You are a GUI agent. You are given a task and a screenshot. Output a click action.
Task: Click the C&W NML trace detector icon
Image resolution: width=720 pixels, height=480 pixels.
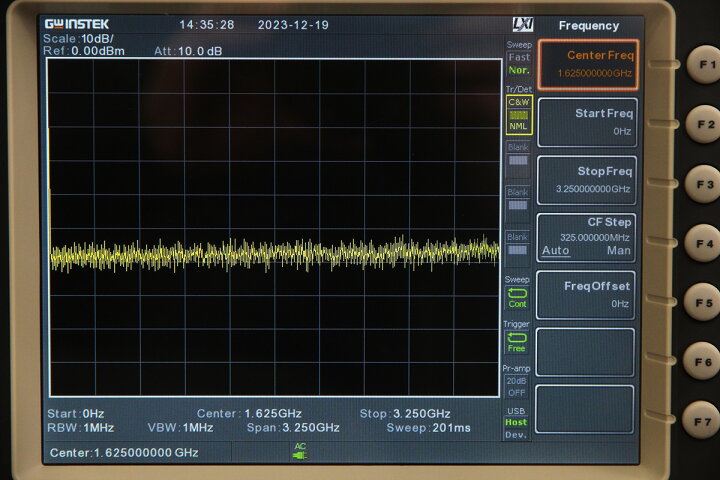pos(519,114)
